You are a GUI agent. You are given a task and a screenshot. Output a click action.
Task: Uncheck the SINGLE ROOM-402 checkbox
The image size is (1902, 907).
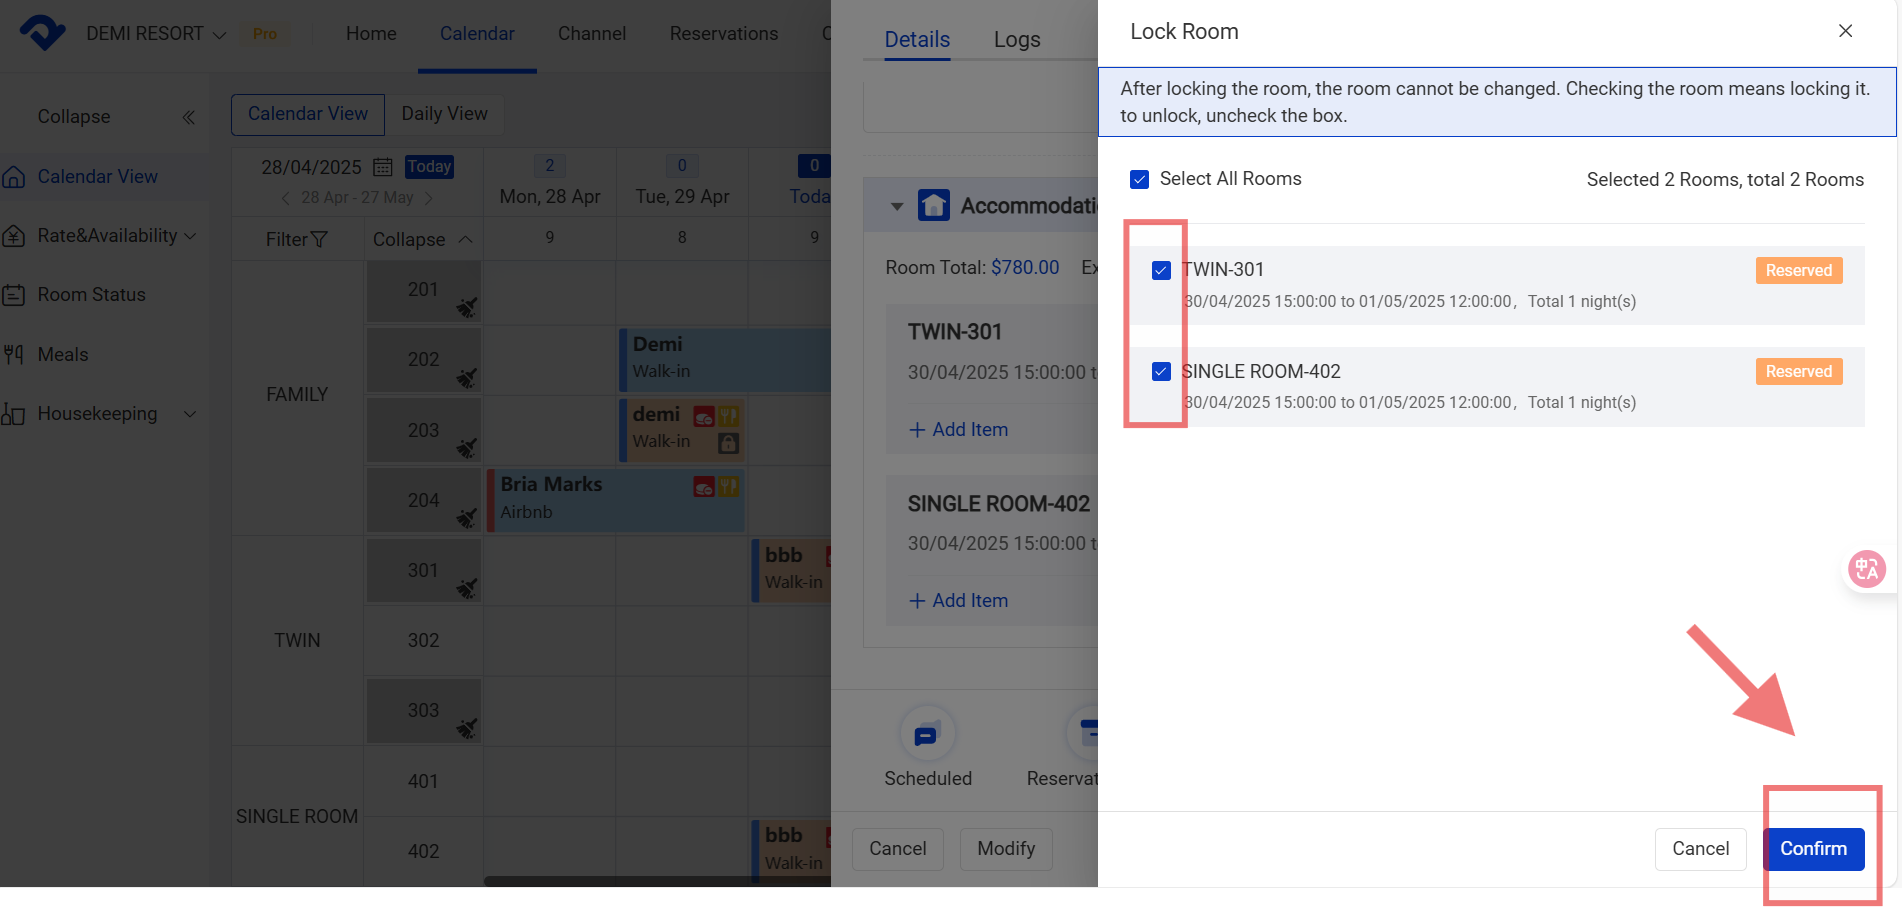point(1161,372)
